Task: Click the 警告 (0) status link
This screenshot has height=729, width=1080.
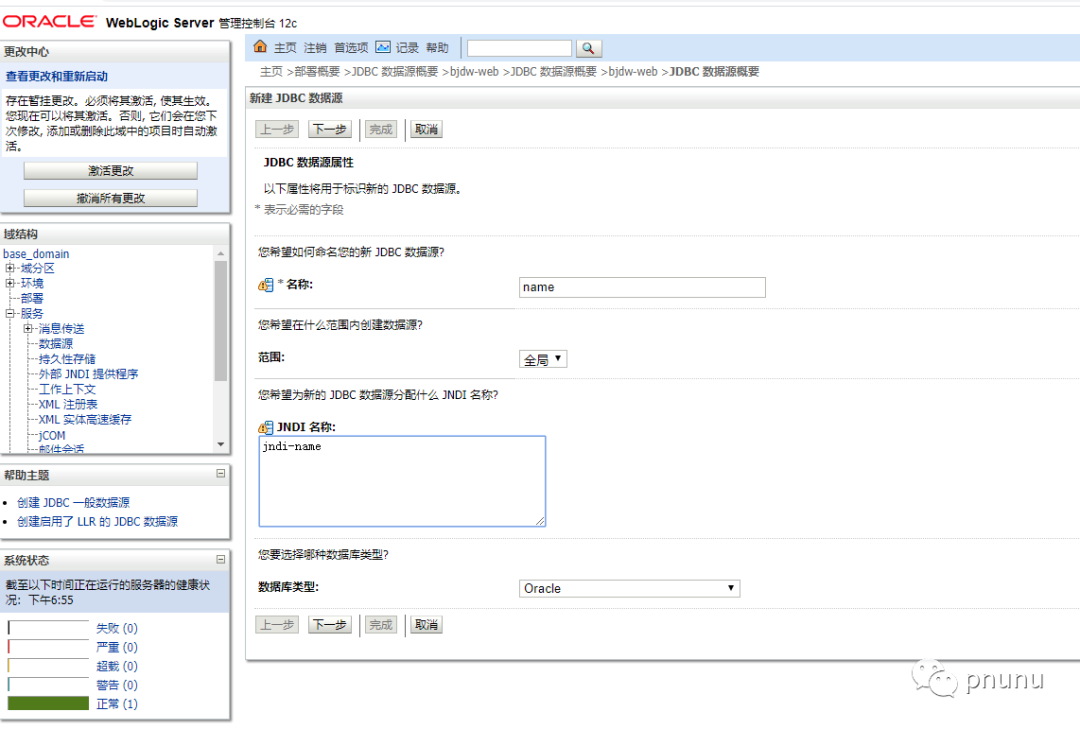Action: pyautogui.click(x=117, y=685)
